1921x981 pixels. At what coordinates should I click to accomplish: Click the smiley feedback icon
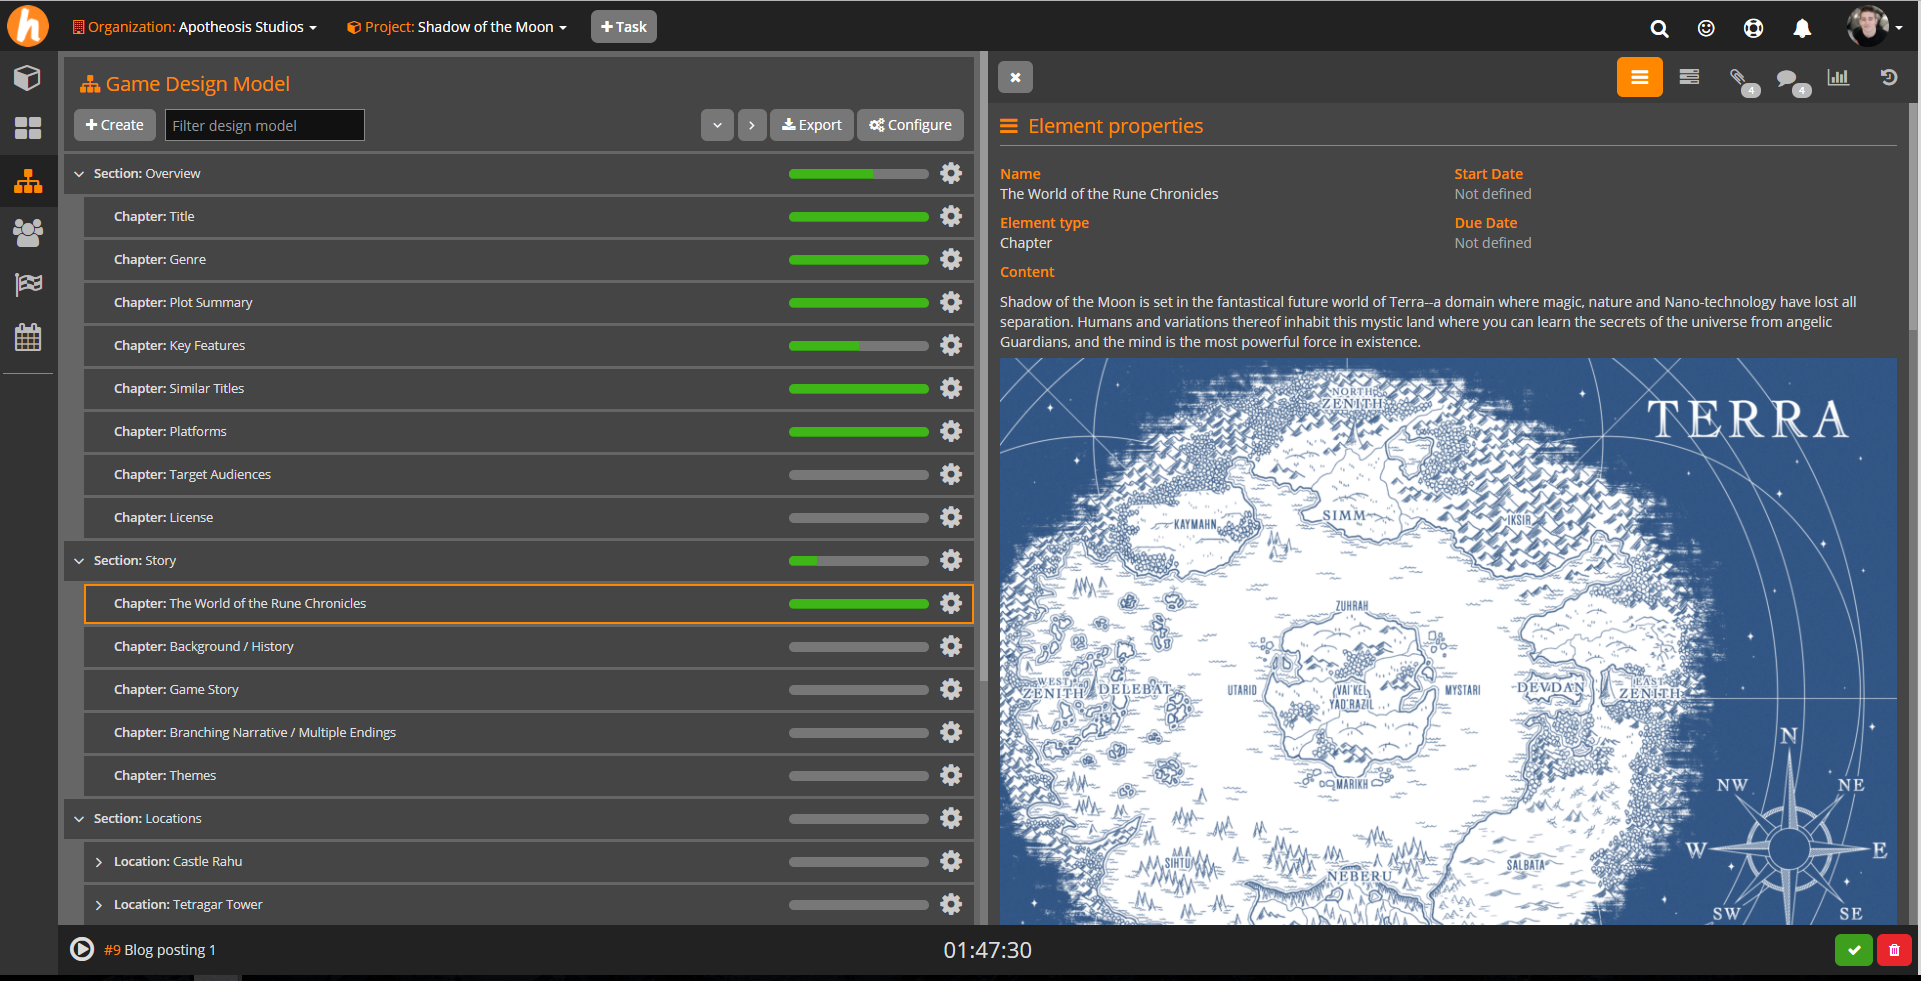click(x=1706, y=28)
